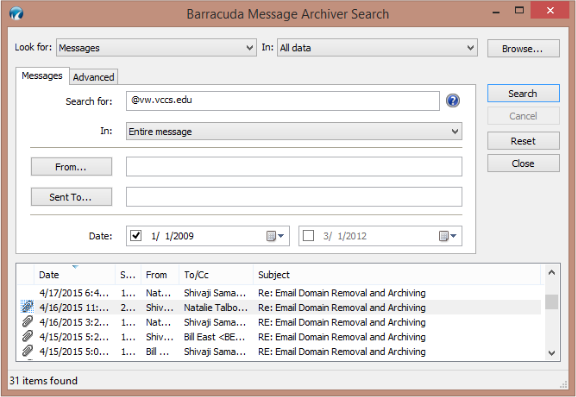Click the From... button

71,167
